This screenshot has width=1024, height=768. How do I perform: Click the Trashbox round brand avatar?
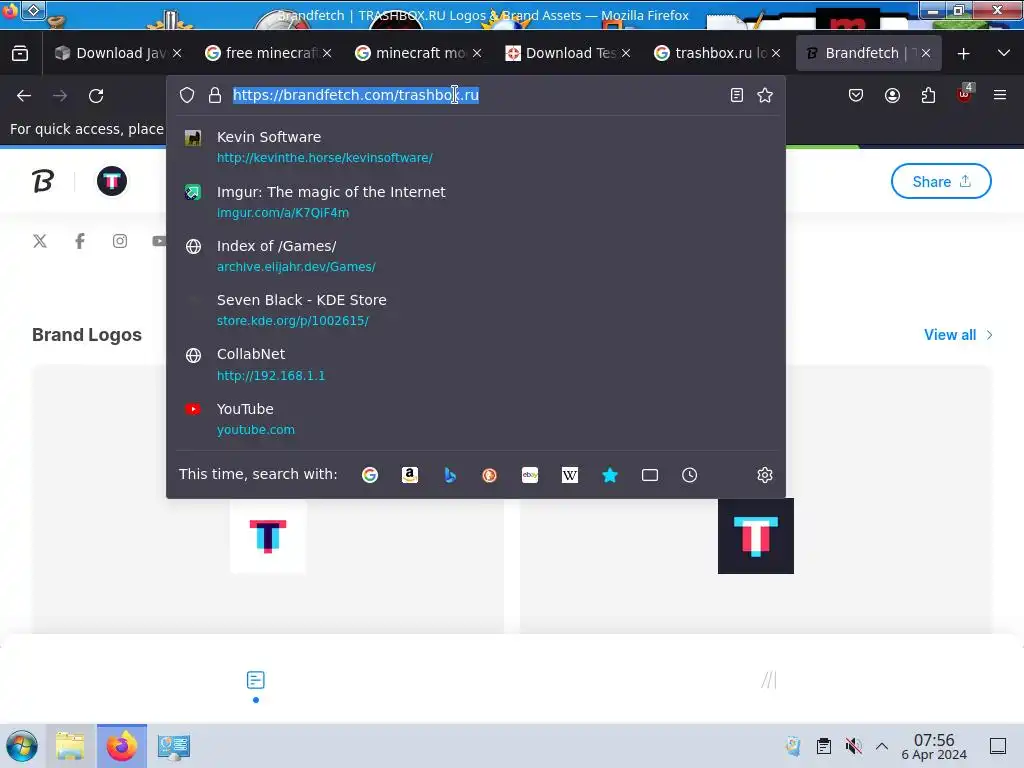pos(112,181)
